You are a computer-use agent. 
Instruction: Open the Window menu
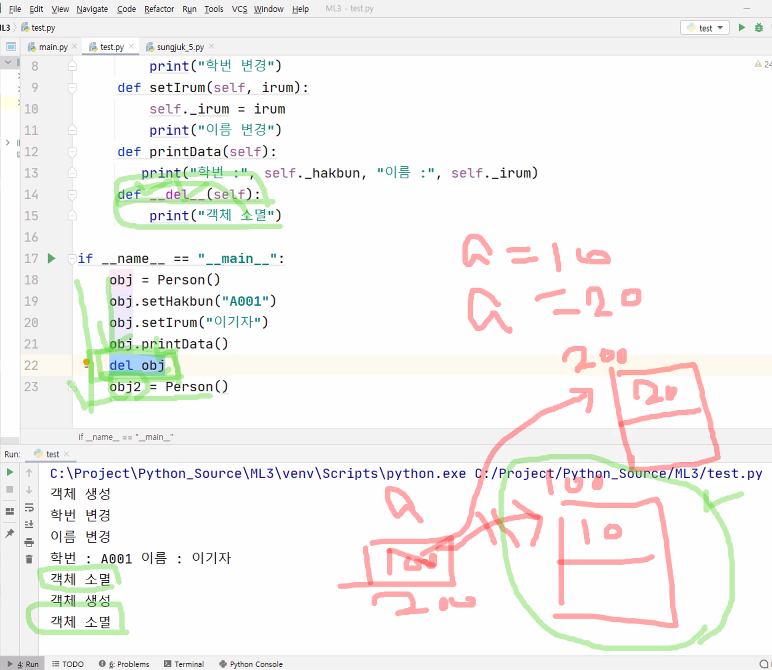[268, 9]
